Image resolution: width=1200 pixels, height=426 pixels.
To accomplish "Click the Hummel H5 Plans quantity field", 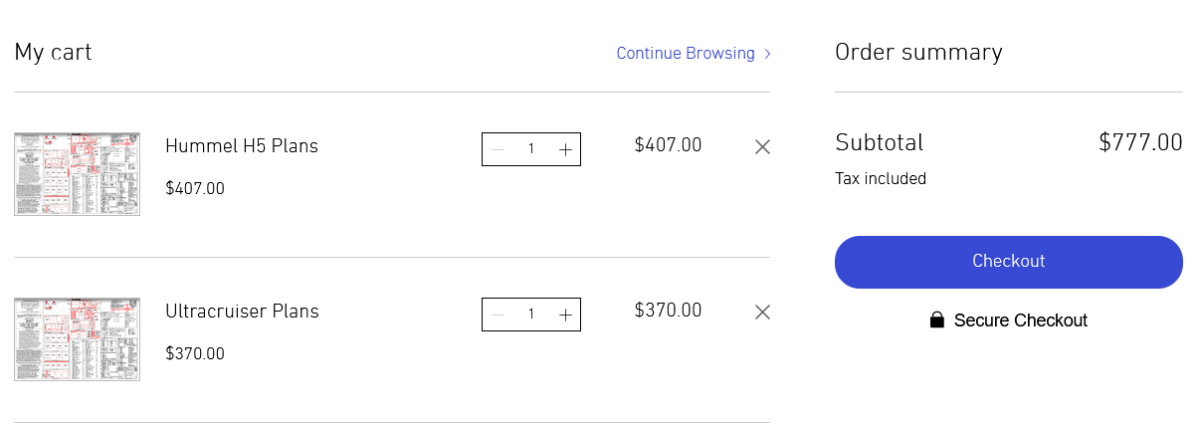I will (531, 149).
